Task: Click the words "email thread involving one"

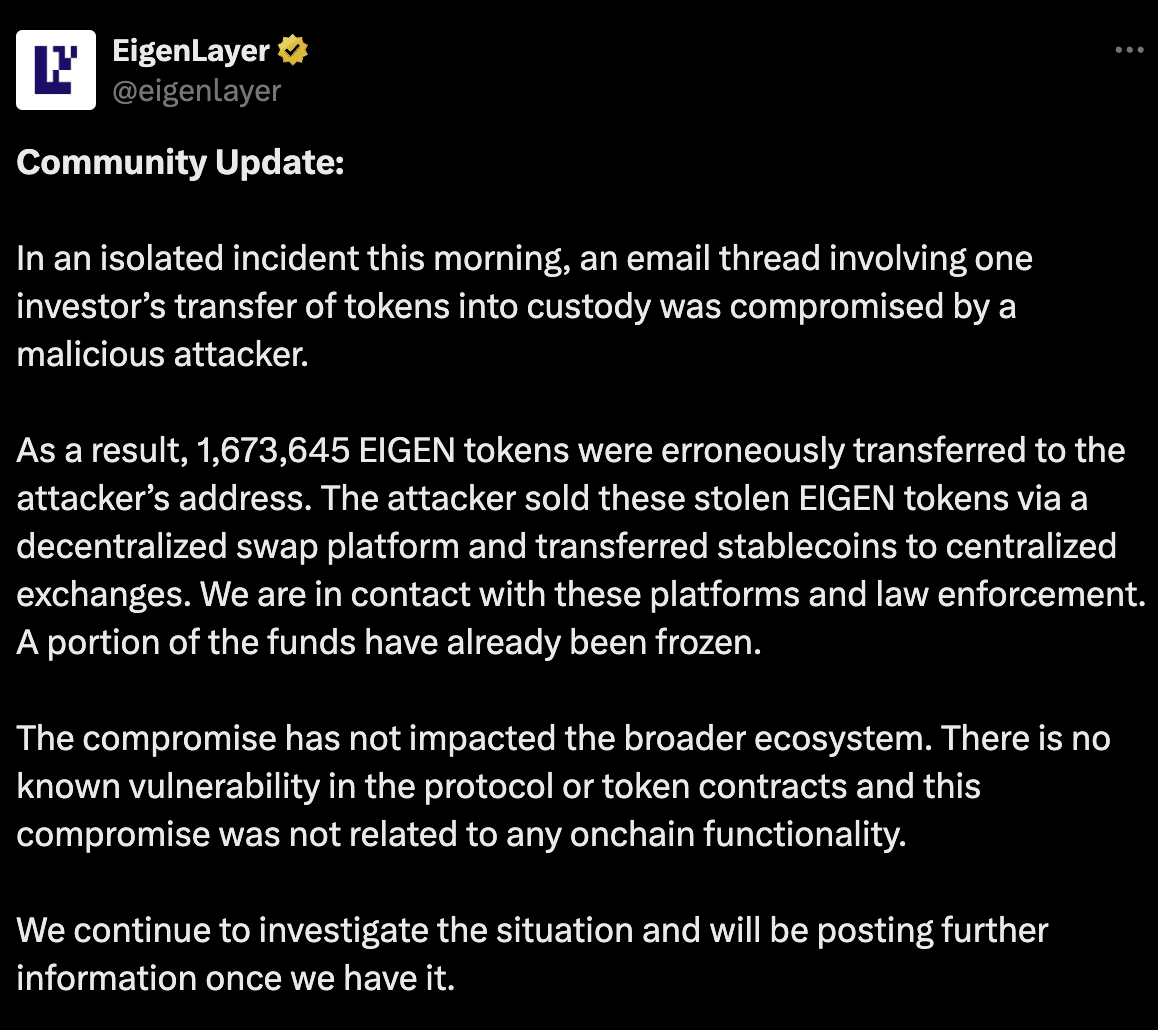Action: click(829, 258)
